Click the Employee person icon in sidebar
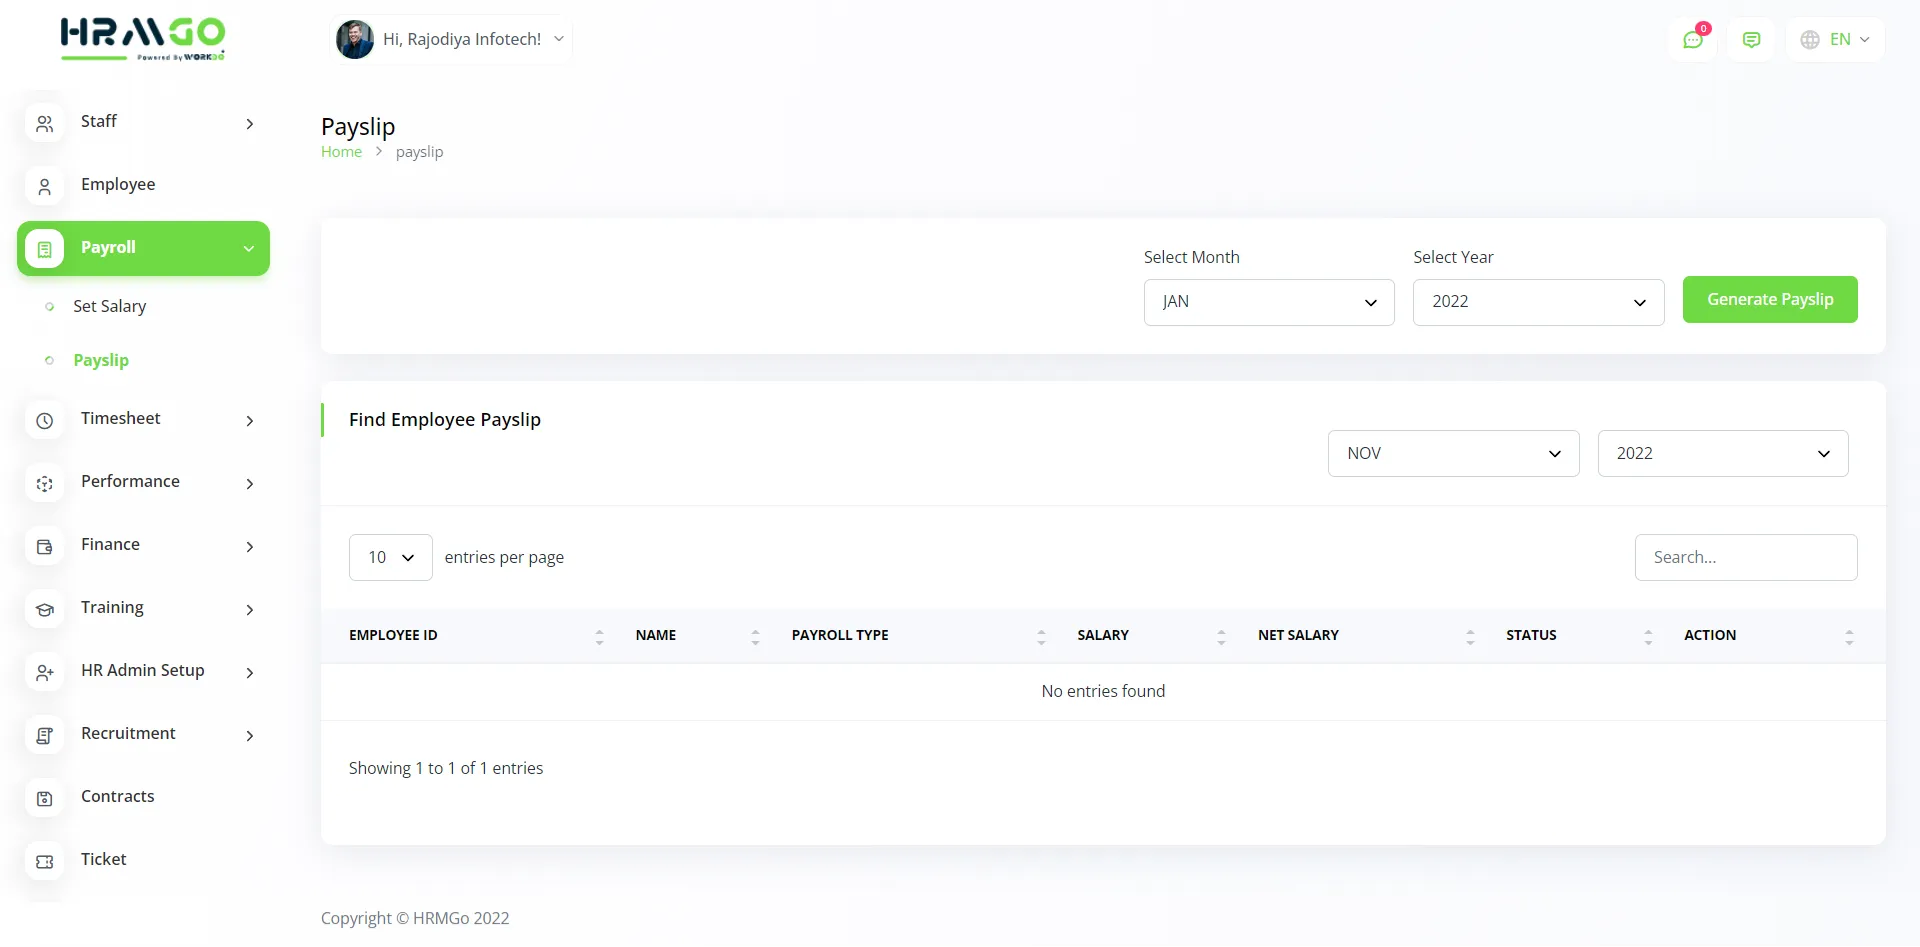This screenshot has height=947, width=1920. 45,187
